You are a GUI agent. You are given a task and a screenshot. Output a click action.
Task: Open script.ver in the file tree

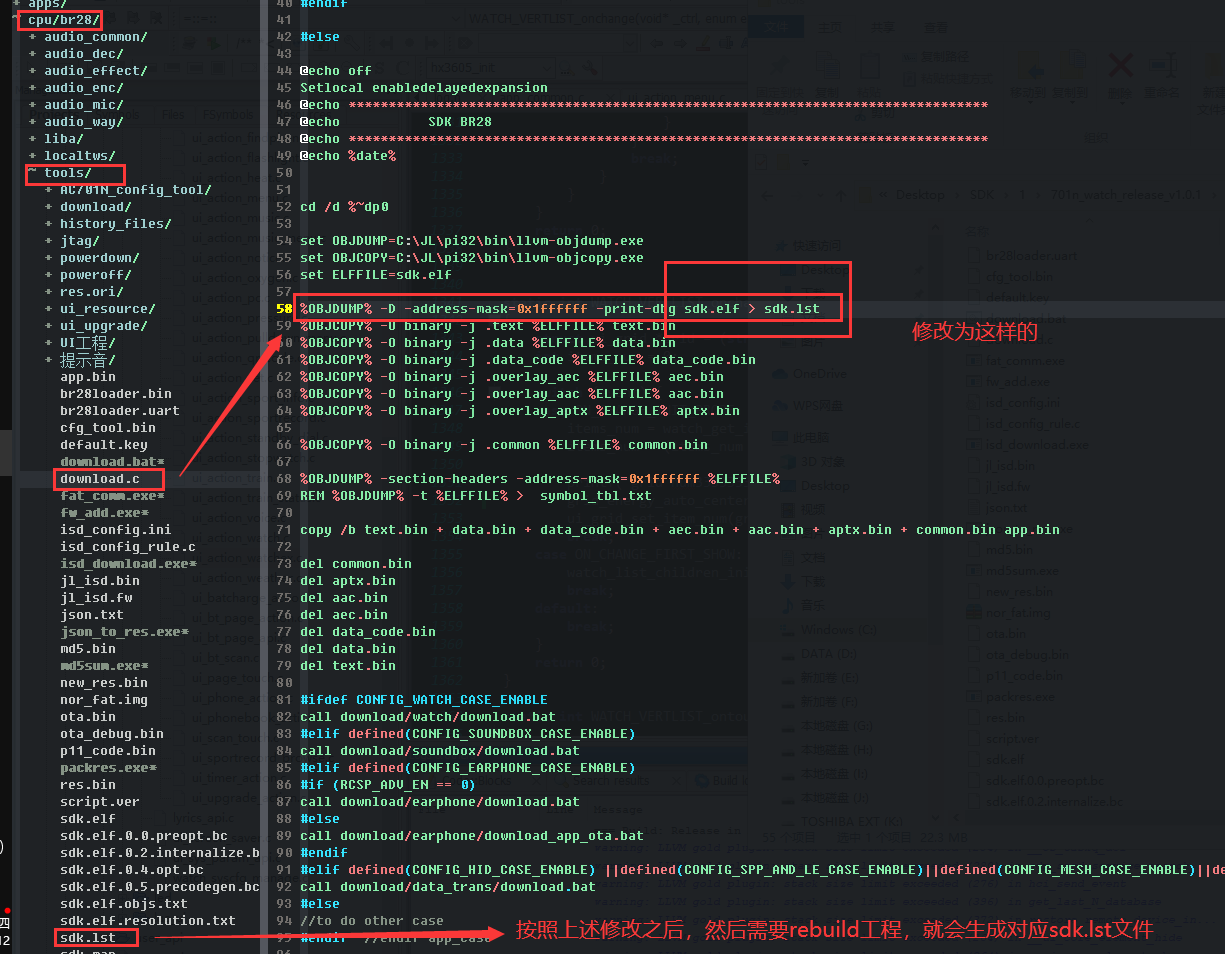pyautogui.click(x=100, y=802)
